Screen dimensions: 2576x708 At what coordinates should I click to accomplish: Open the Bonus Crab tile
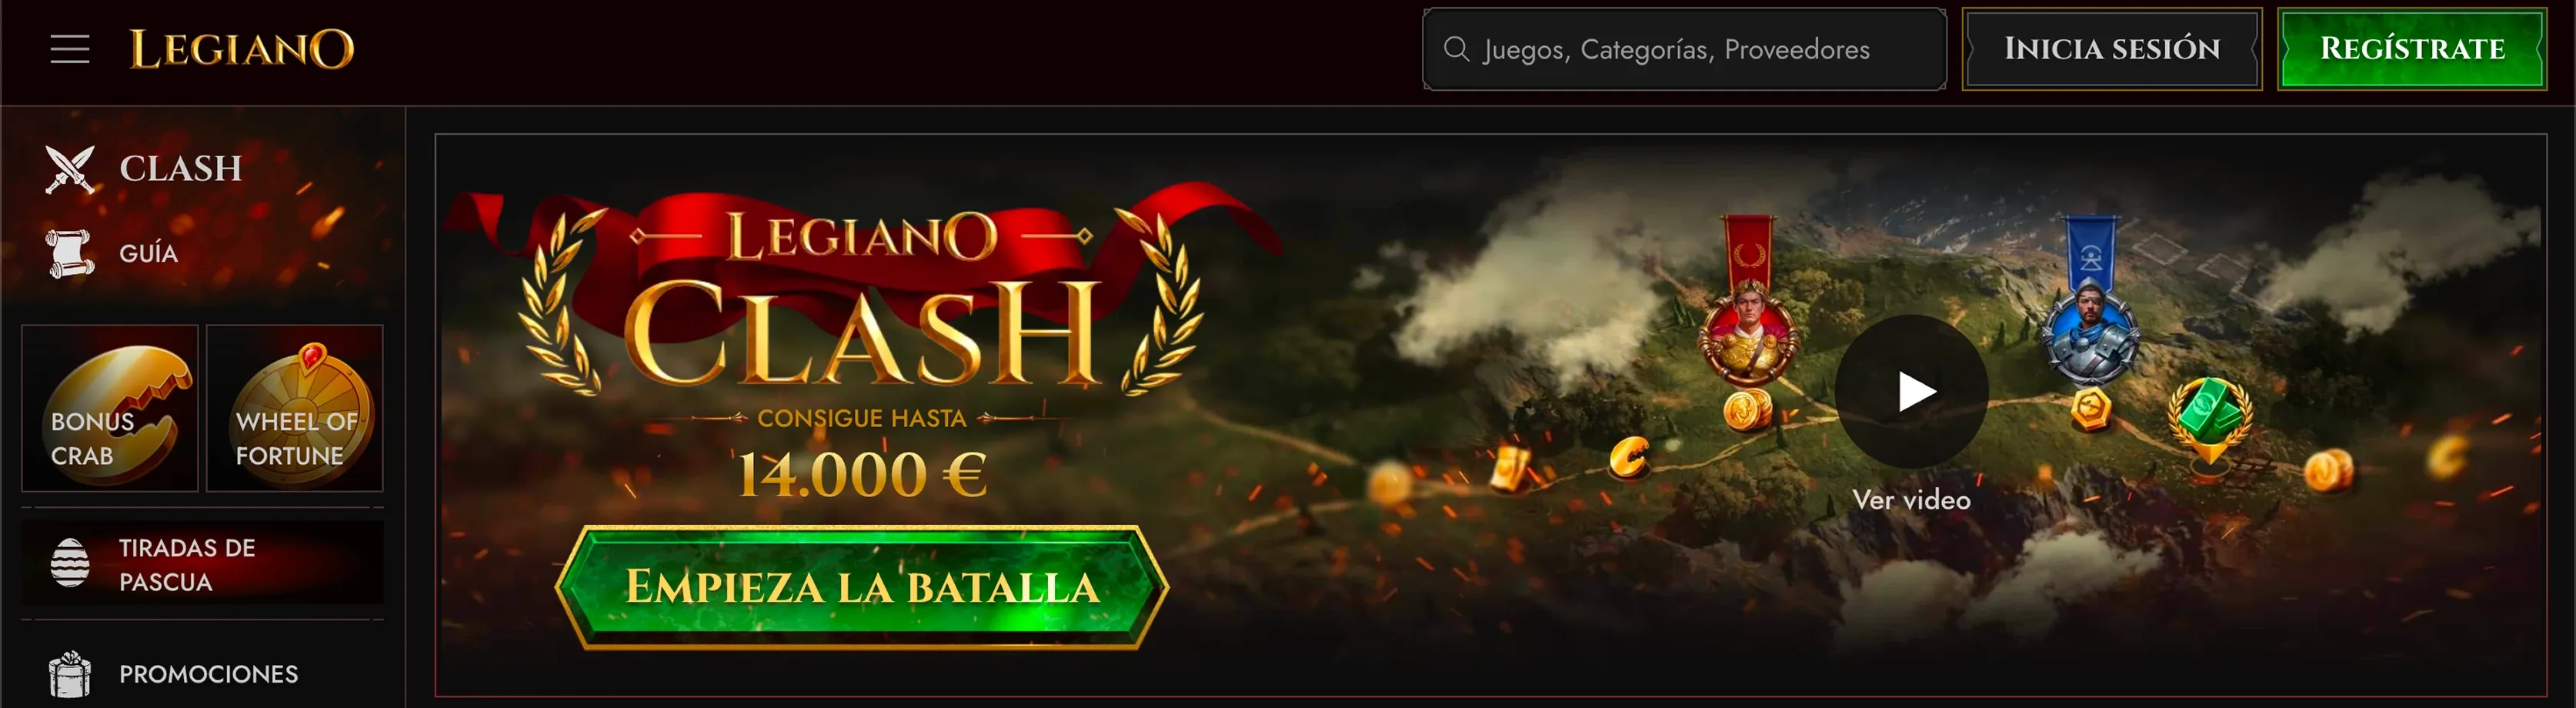click(110, 408)
